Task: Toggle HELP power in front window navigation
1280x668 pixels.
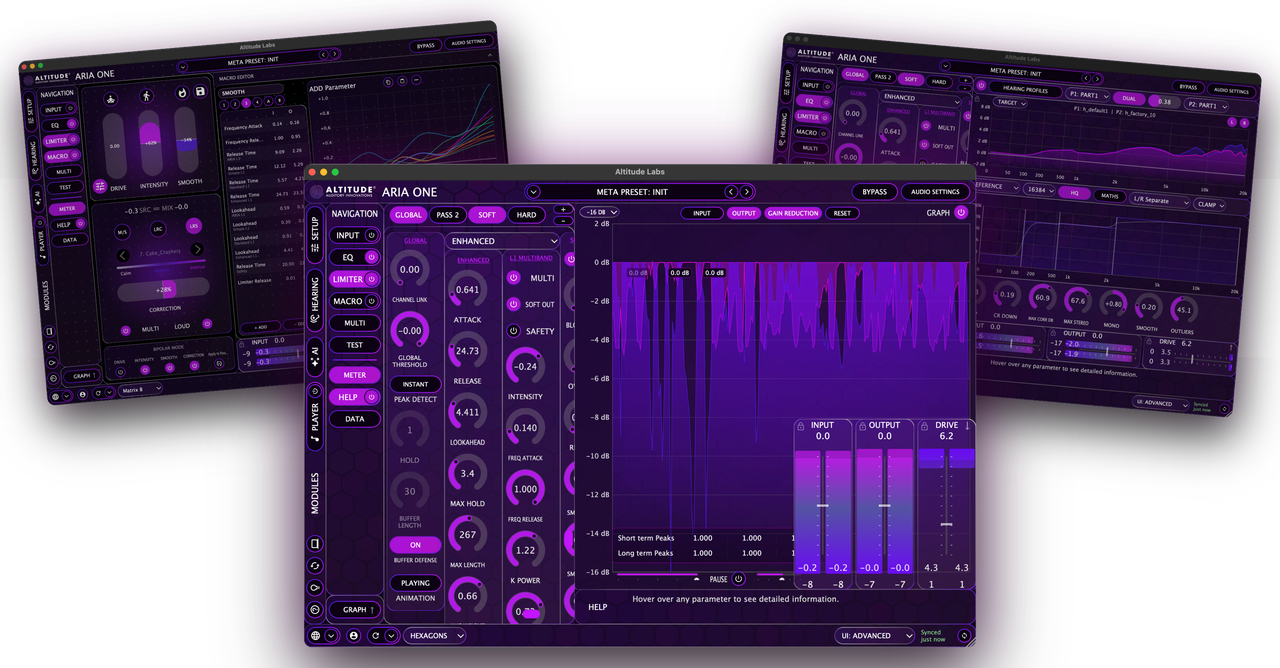Action: [371, 397]
